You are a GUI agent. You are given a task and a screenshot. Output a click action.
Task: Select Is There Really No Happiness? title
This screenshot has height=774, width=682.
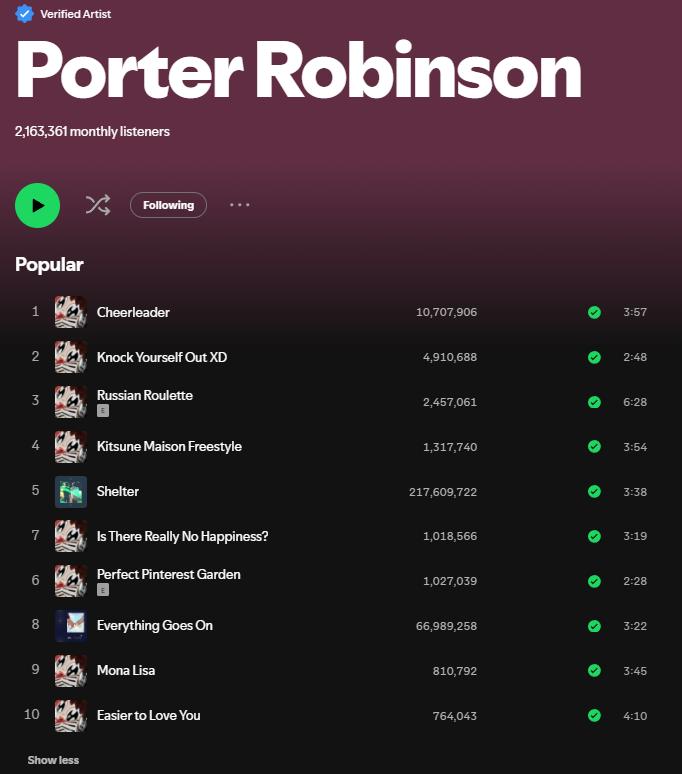click(183, 536)
